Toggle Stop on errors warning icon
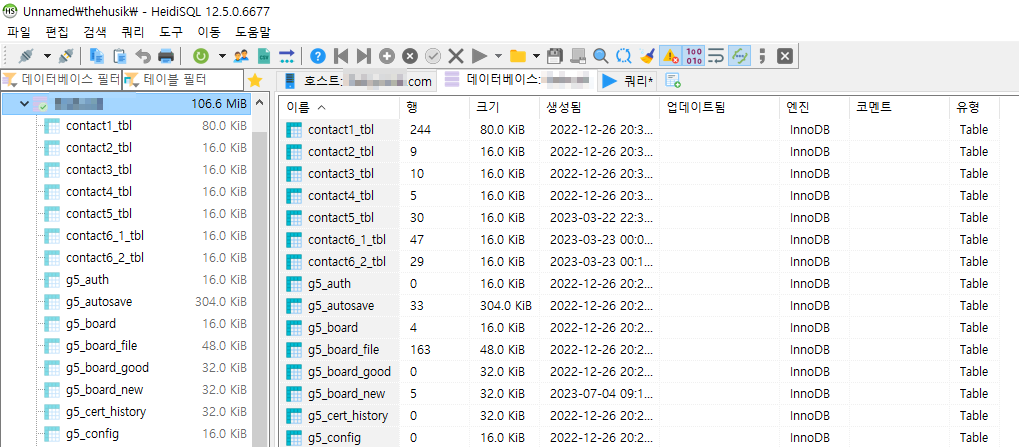Screen dimensions: 1019x447 point(670,56)
